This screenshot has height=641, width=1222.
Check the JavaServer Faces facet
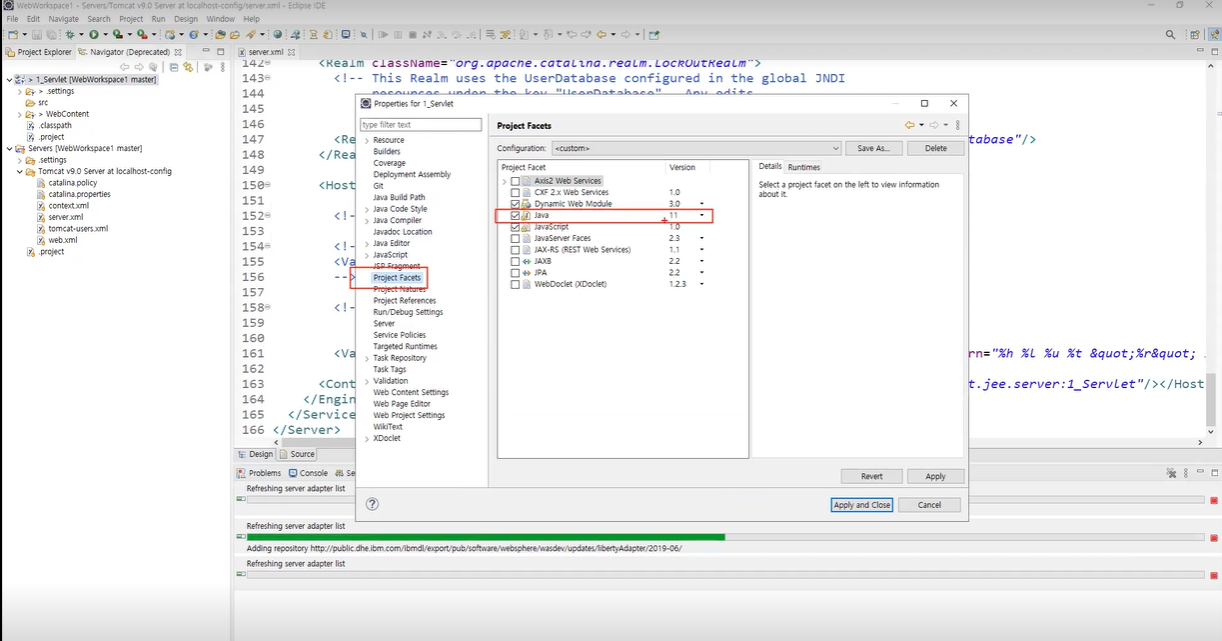coord(515,238)
